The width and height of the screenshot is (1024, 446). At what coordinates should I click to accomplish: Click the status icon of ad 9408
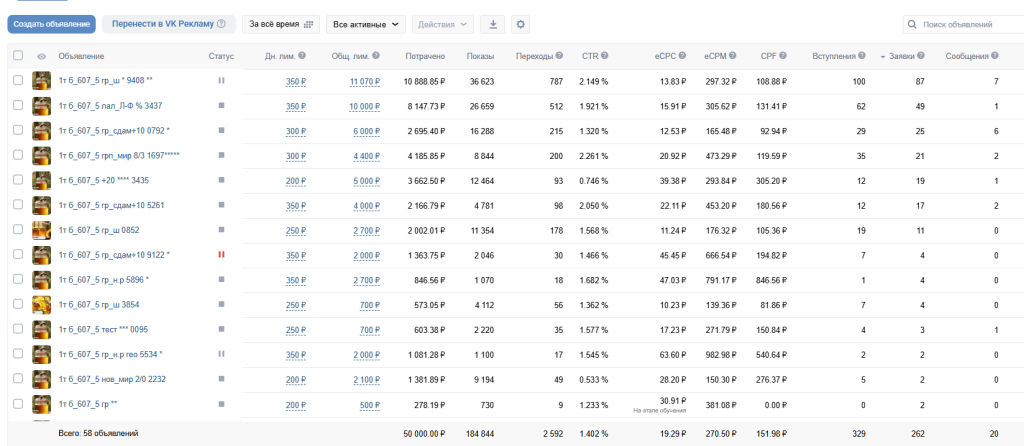pyautogui.click(x=221, y=80)
